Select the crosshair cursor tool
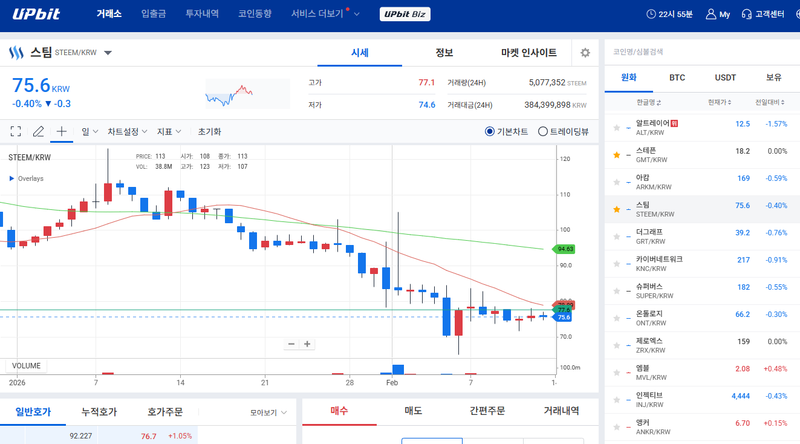This screenshot has width=800, height=444. coord(62,131)
